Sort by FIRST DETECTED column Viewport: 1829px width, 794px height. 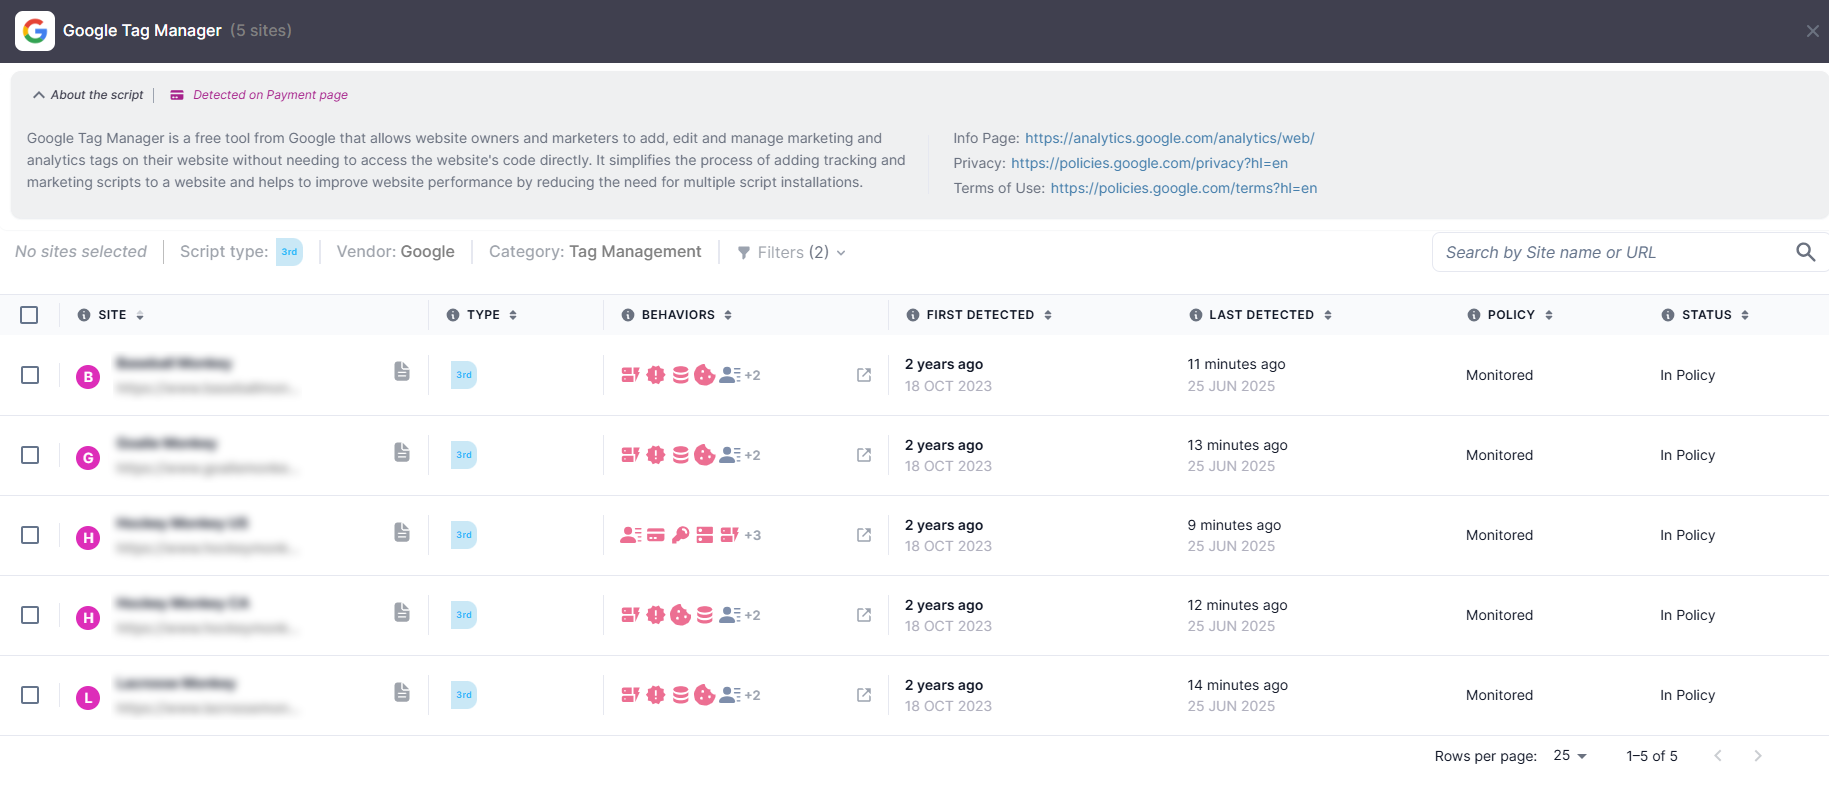click(x=1048, y=315)
